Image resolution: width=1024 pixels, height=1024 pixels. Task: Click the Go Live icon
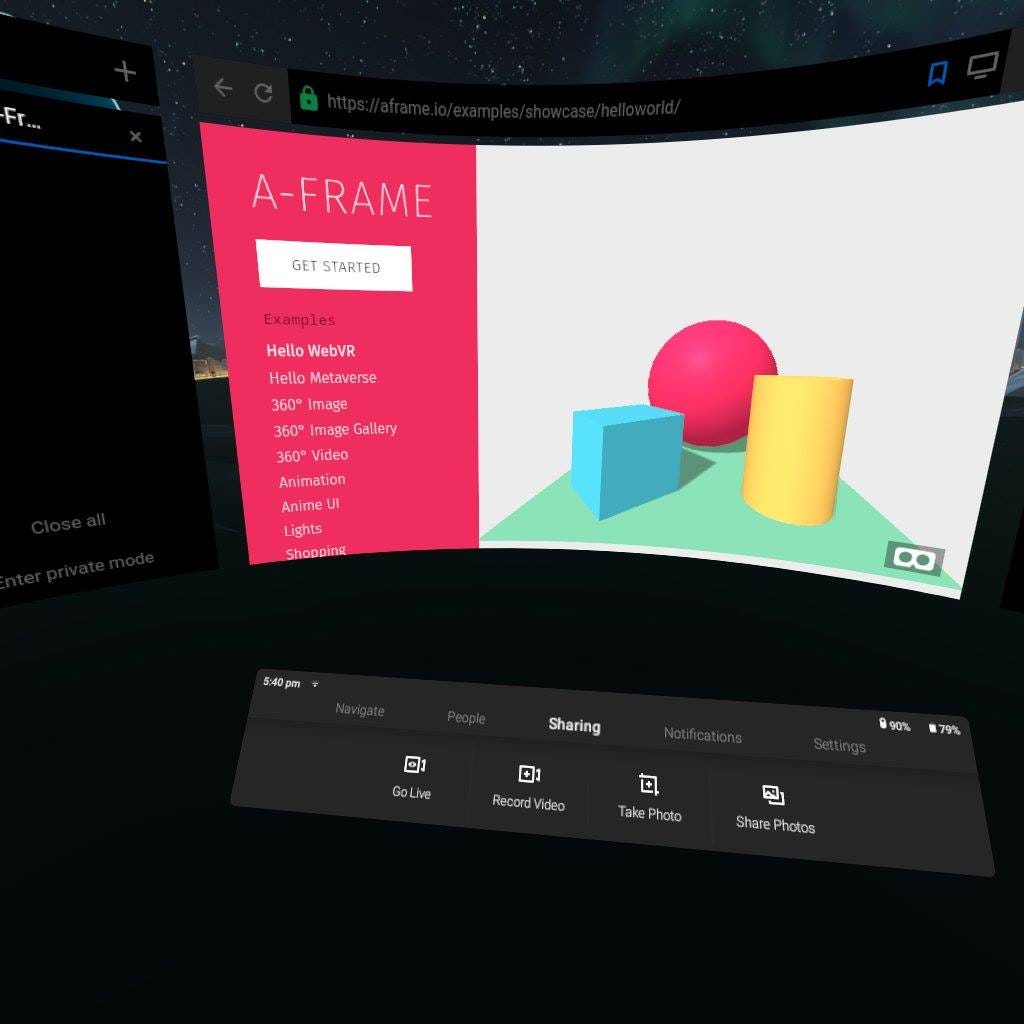click(415, 764)
